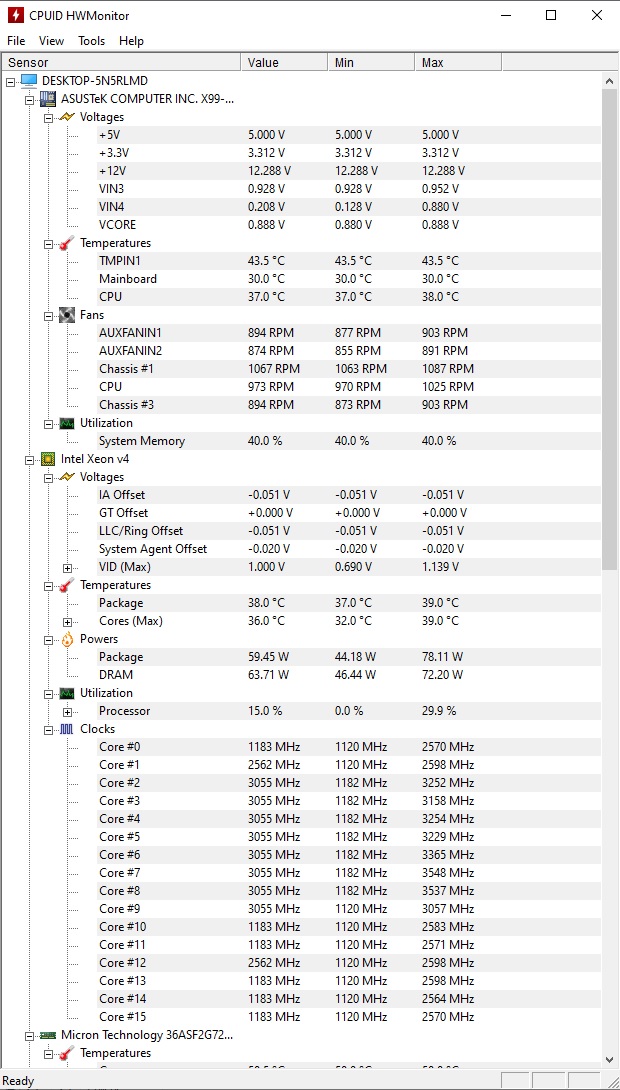Click the vertical scrollbar thumb
The height and width of the screenshot is (1090, 620).
click(x=610, y=330)
